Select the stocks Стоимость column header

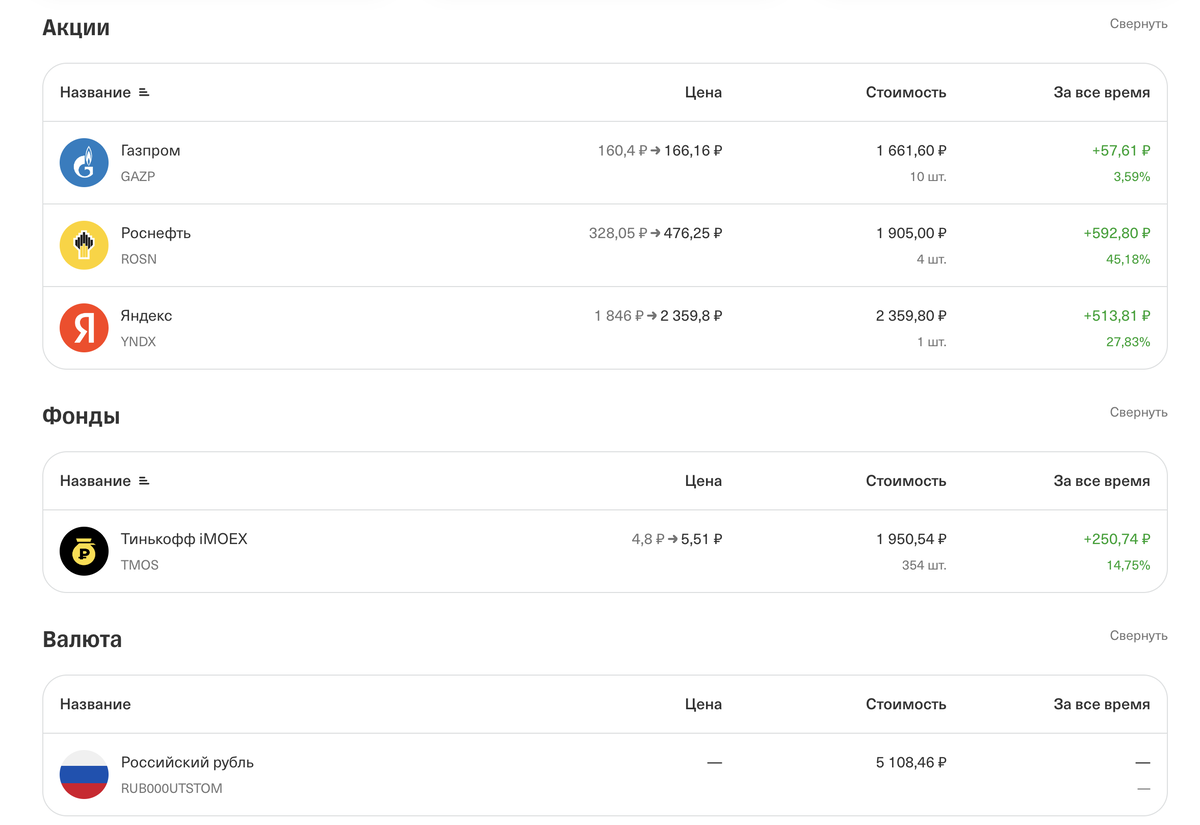[x=906, y=92]
